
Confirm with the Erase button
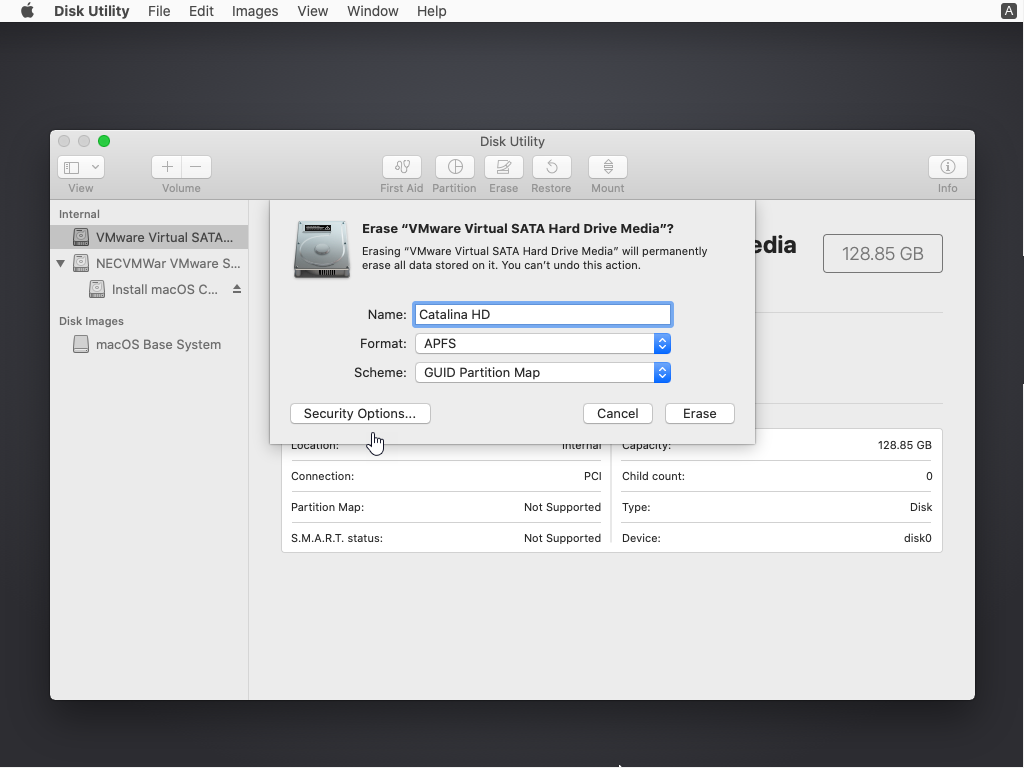[699, 413]
